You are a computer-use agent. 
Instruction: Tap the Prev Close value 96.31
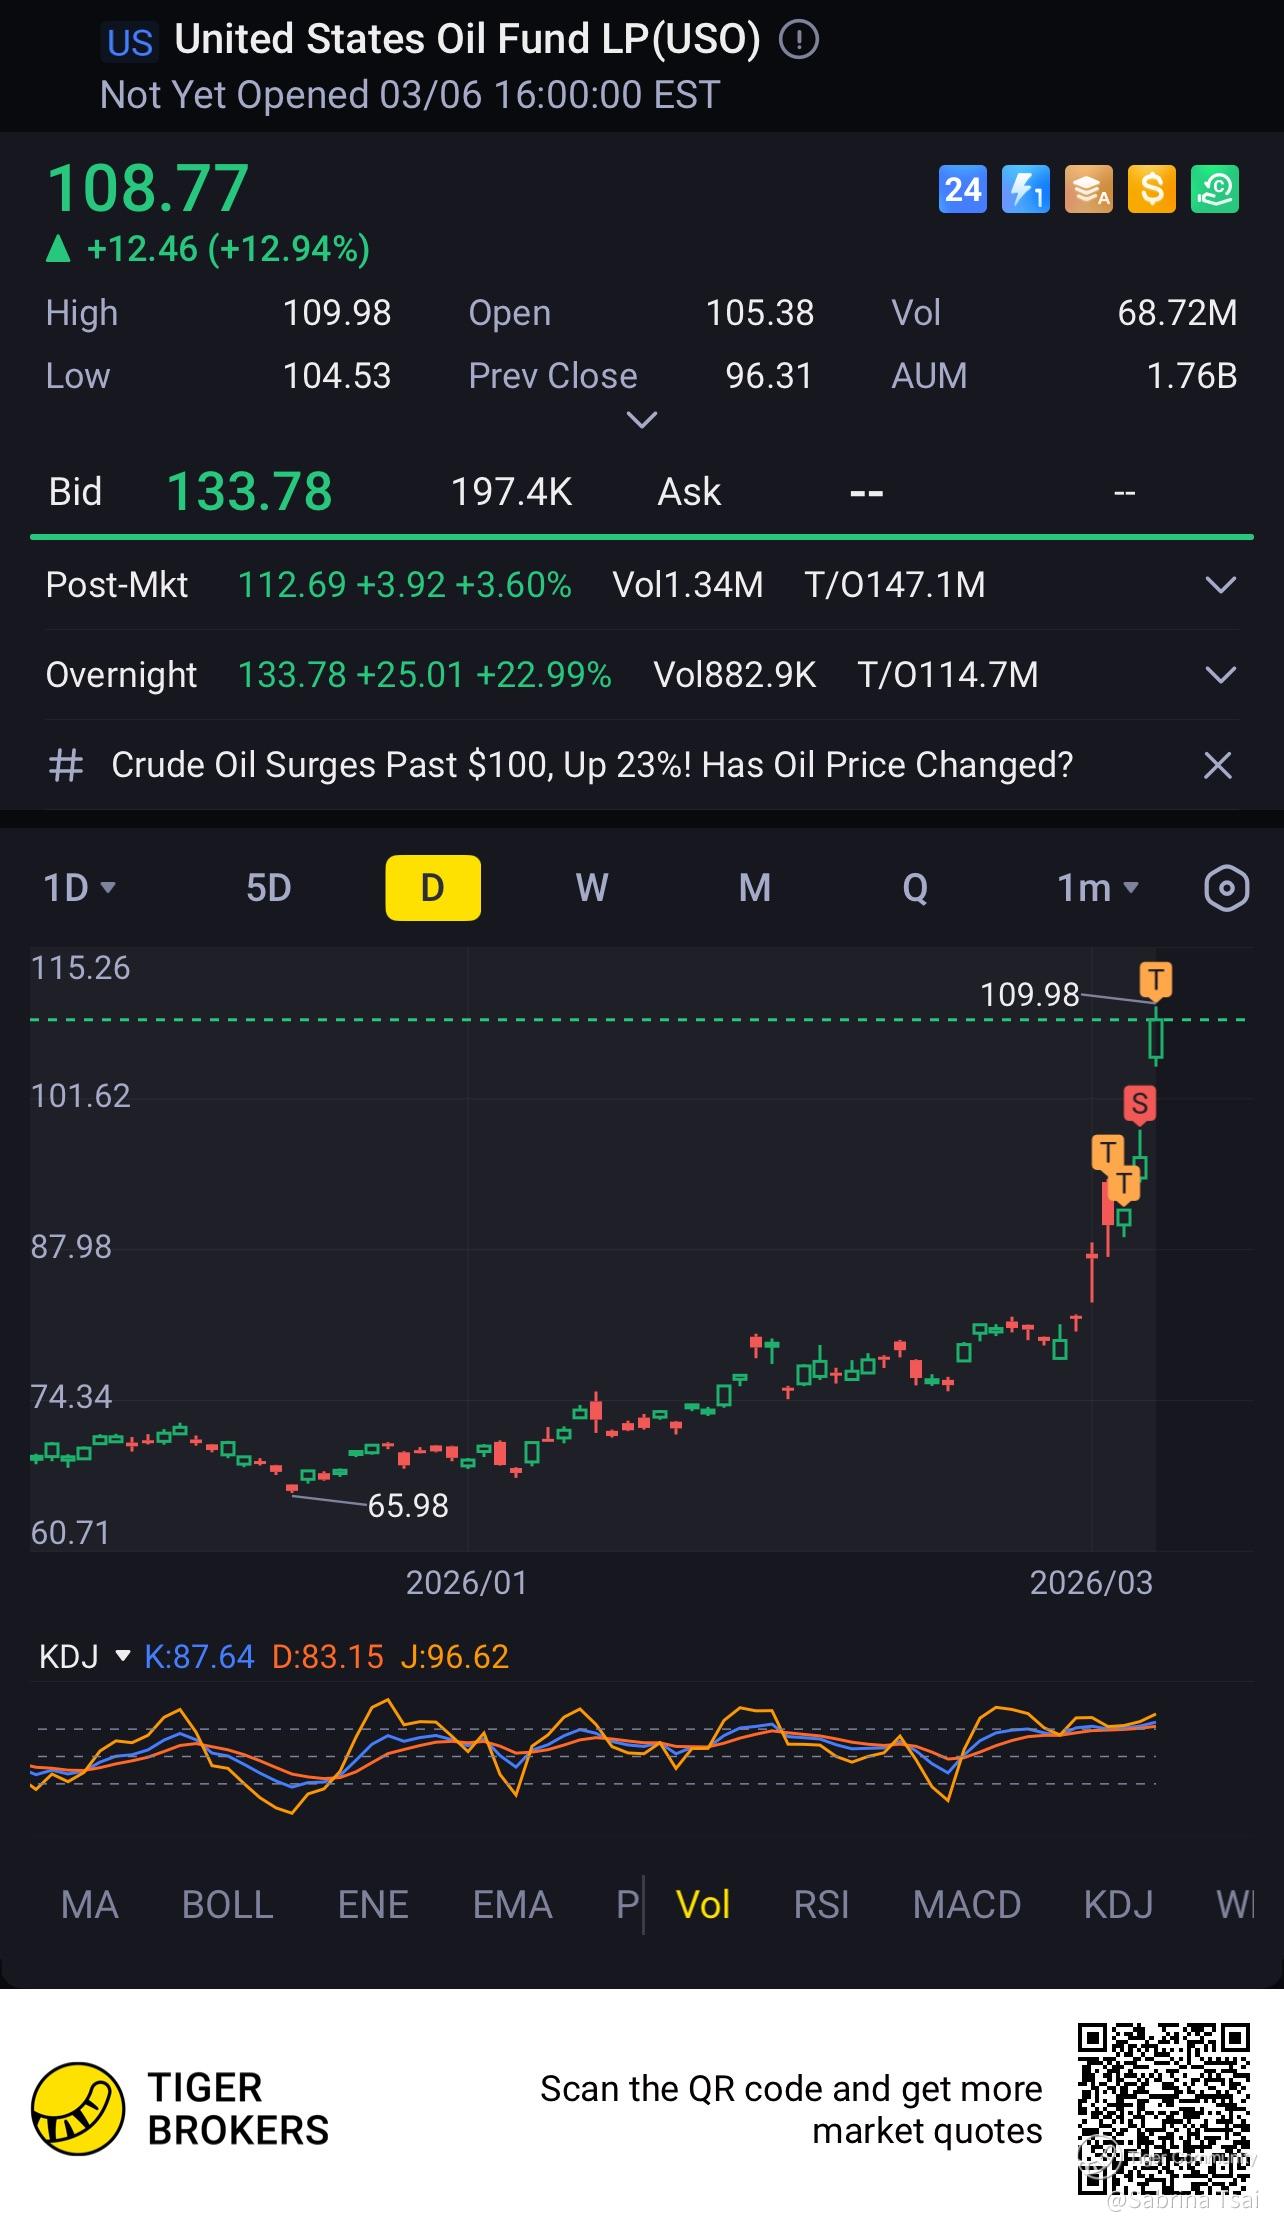[769, 376]
